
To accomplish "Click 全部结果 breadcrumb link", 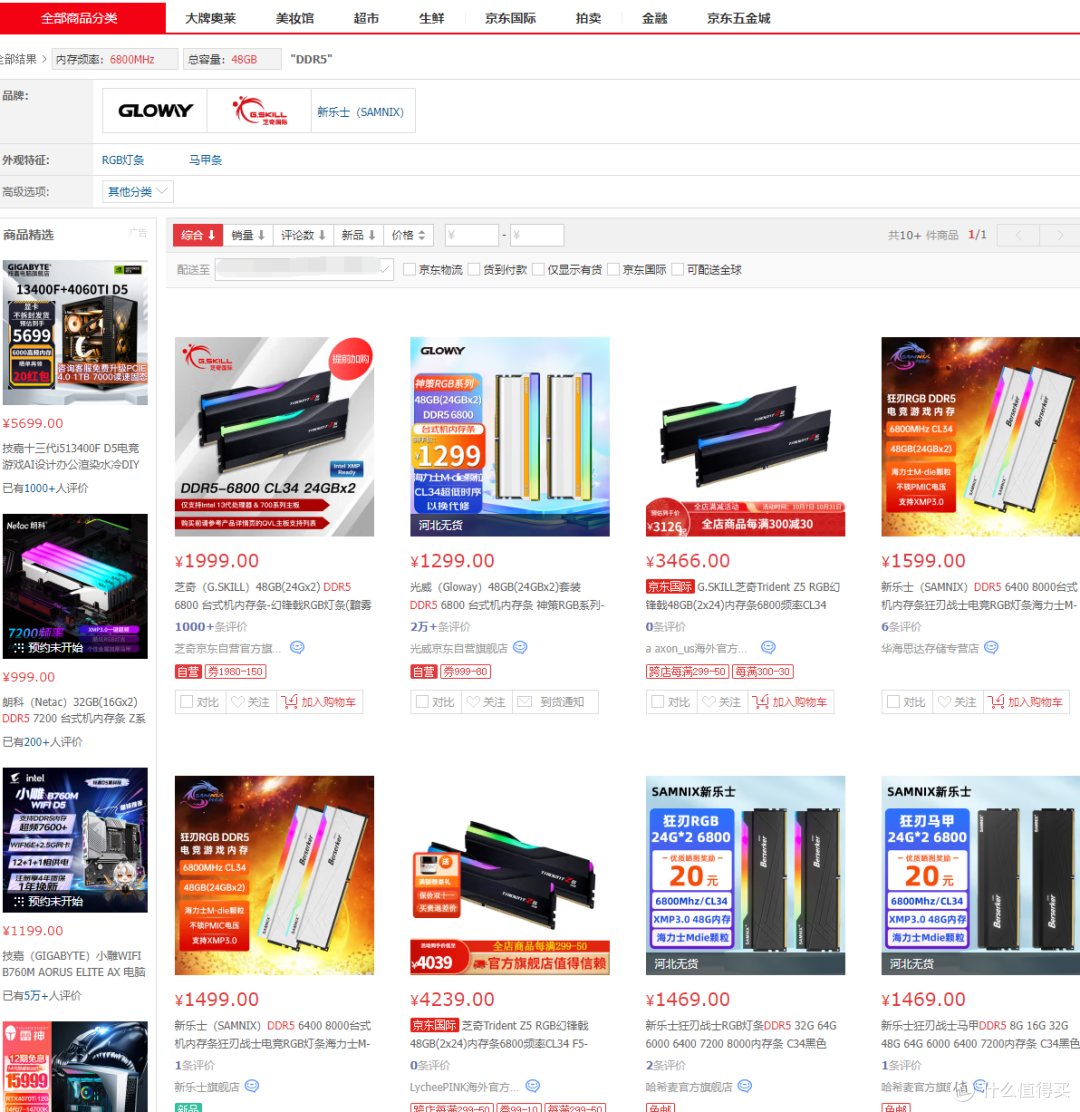I will (x=18, y=60).
